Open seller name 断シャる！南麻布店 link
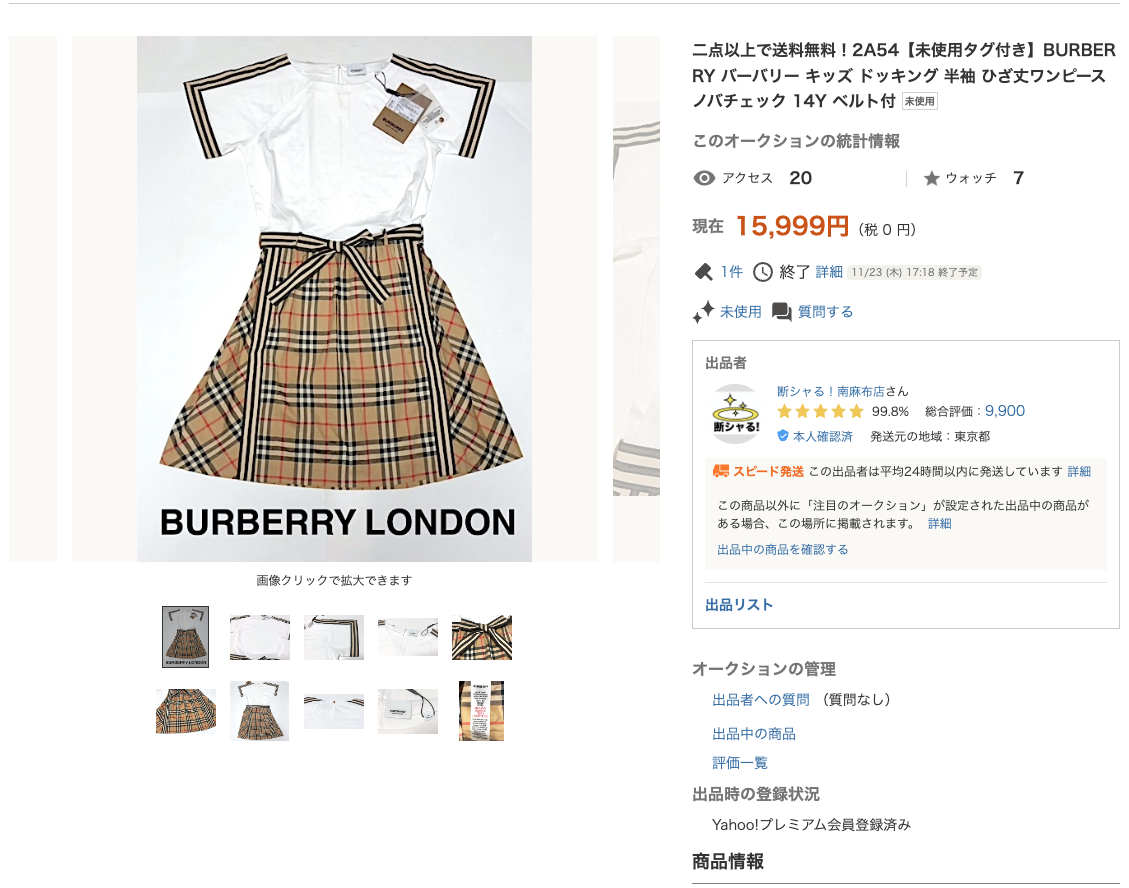The width and height of the screenshot is (1129, 888). point(830,391)
